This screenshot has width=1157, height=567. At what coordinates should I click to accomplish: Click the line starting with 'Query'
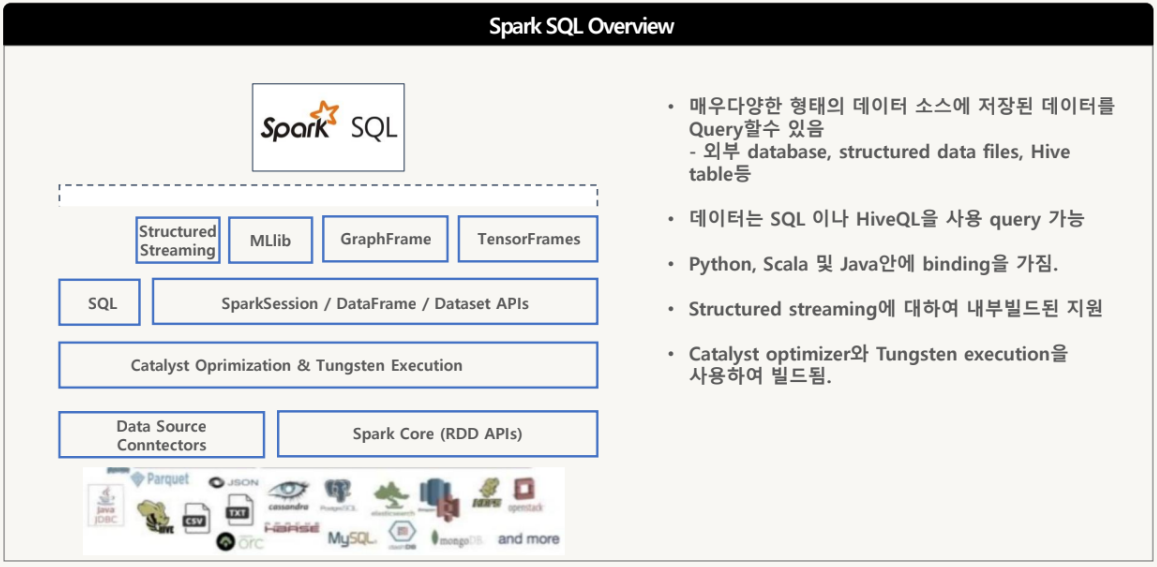(756, 128)
